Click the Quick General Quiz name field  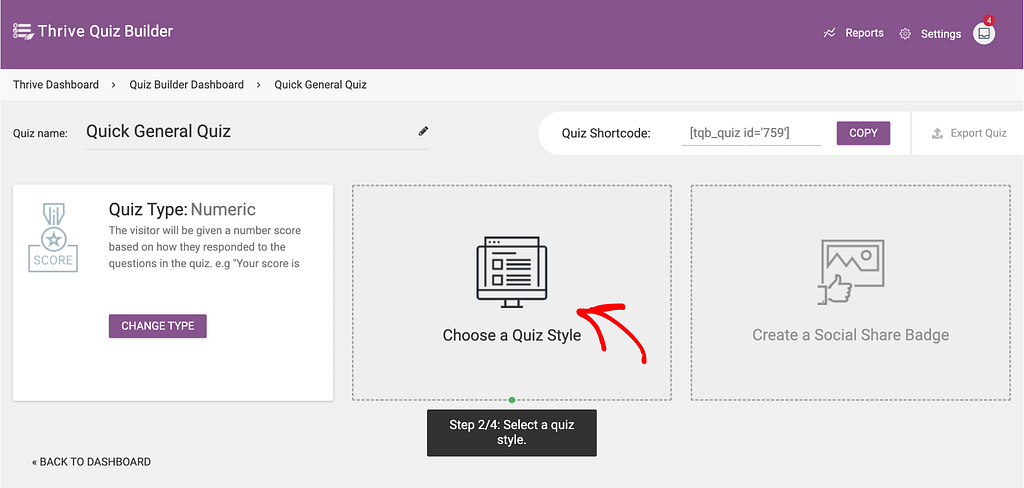point(257,132)
